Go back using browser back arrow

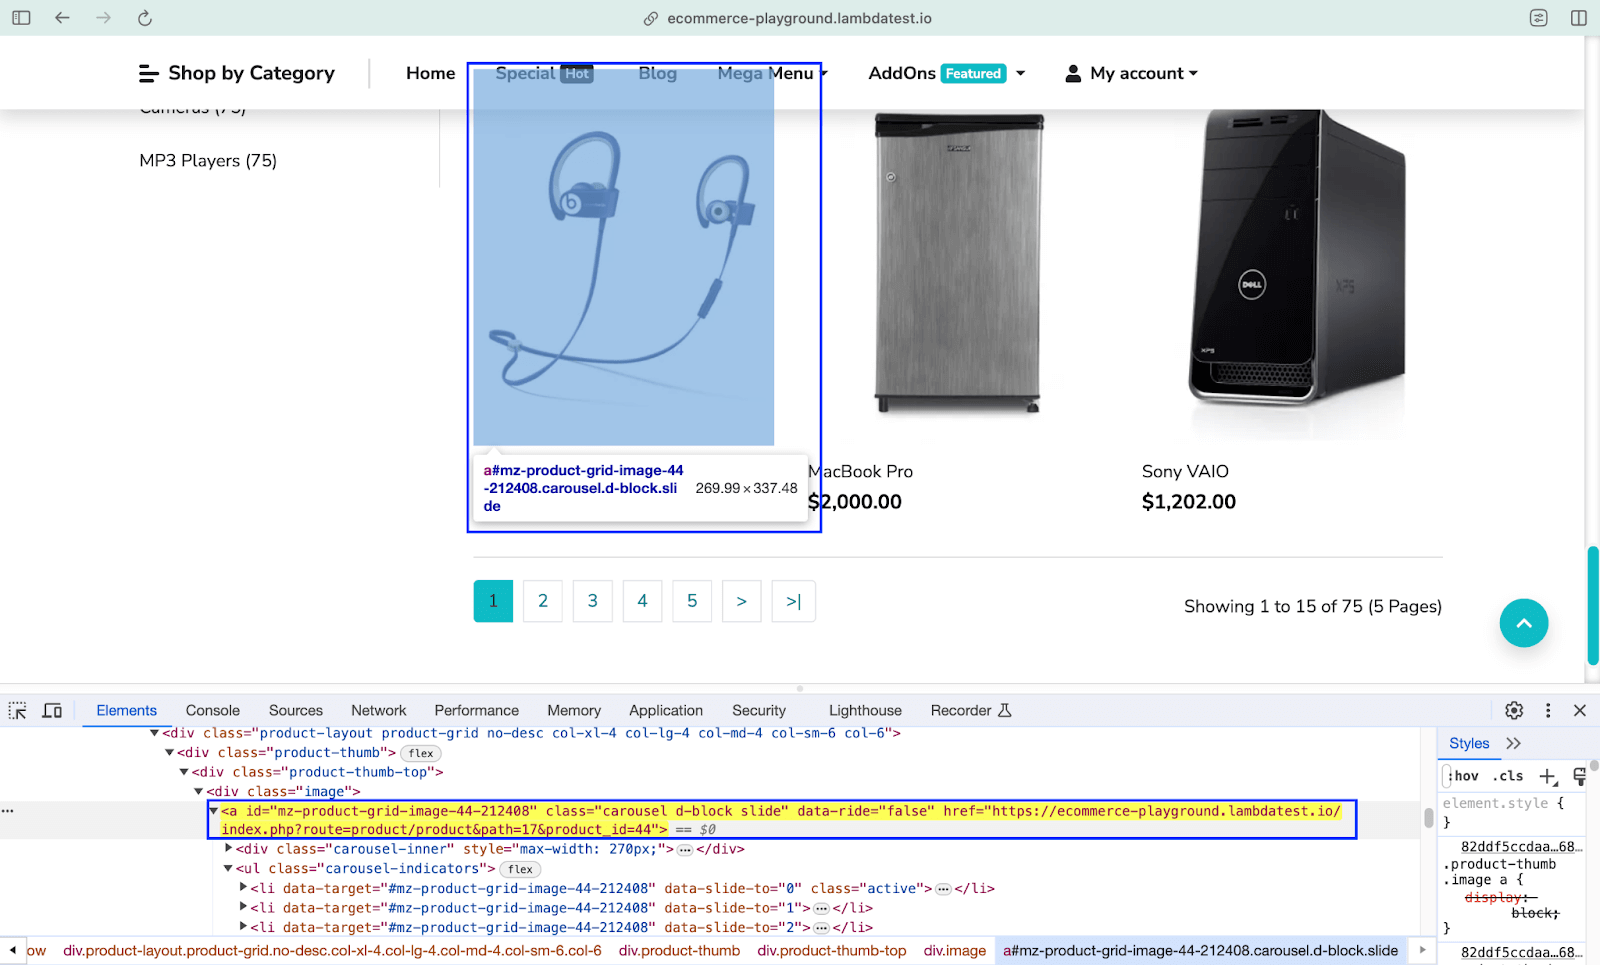[62, 18]
